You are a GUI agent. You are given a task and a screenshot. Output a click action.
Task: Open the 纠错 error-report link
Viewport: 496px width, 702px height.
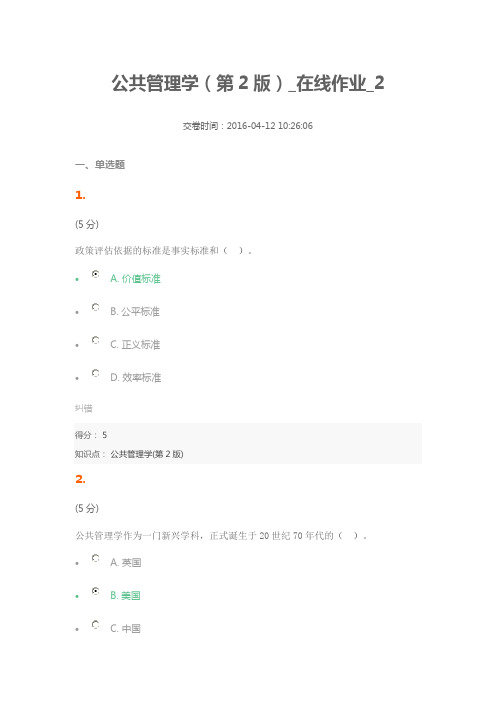[x=84, y=408]
